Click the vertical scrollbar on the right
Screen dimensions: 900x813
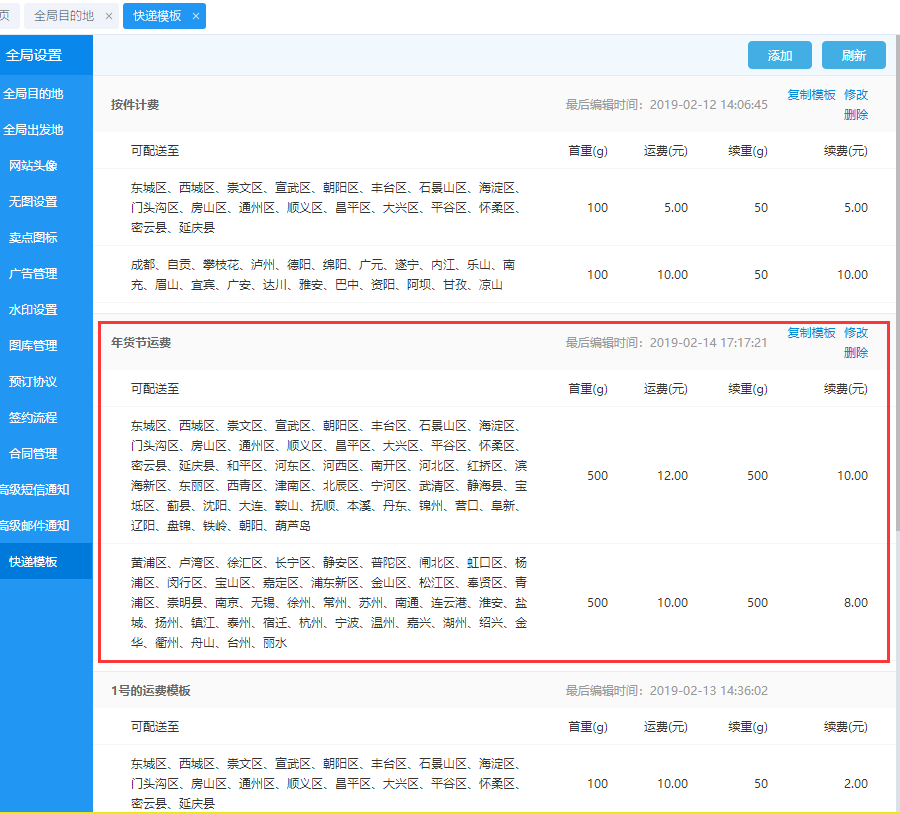[x=895, y=300]
